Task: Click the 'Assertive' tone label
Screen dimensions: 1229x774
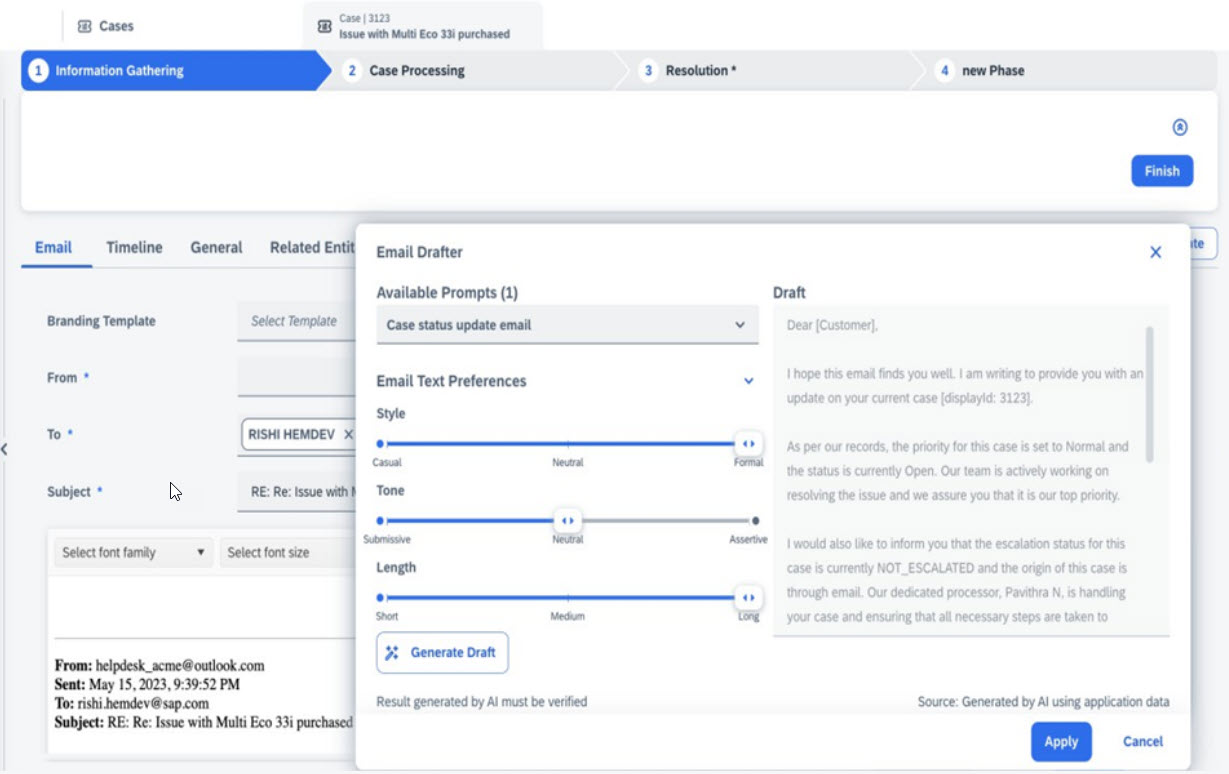Action: pos(748,540)
